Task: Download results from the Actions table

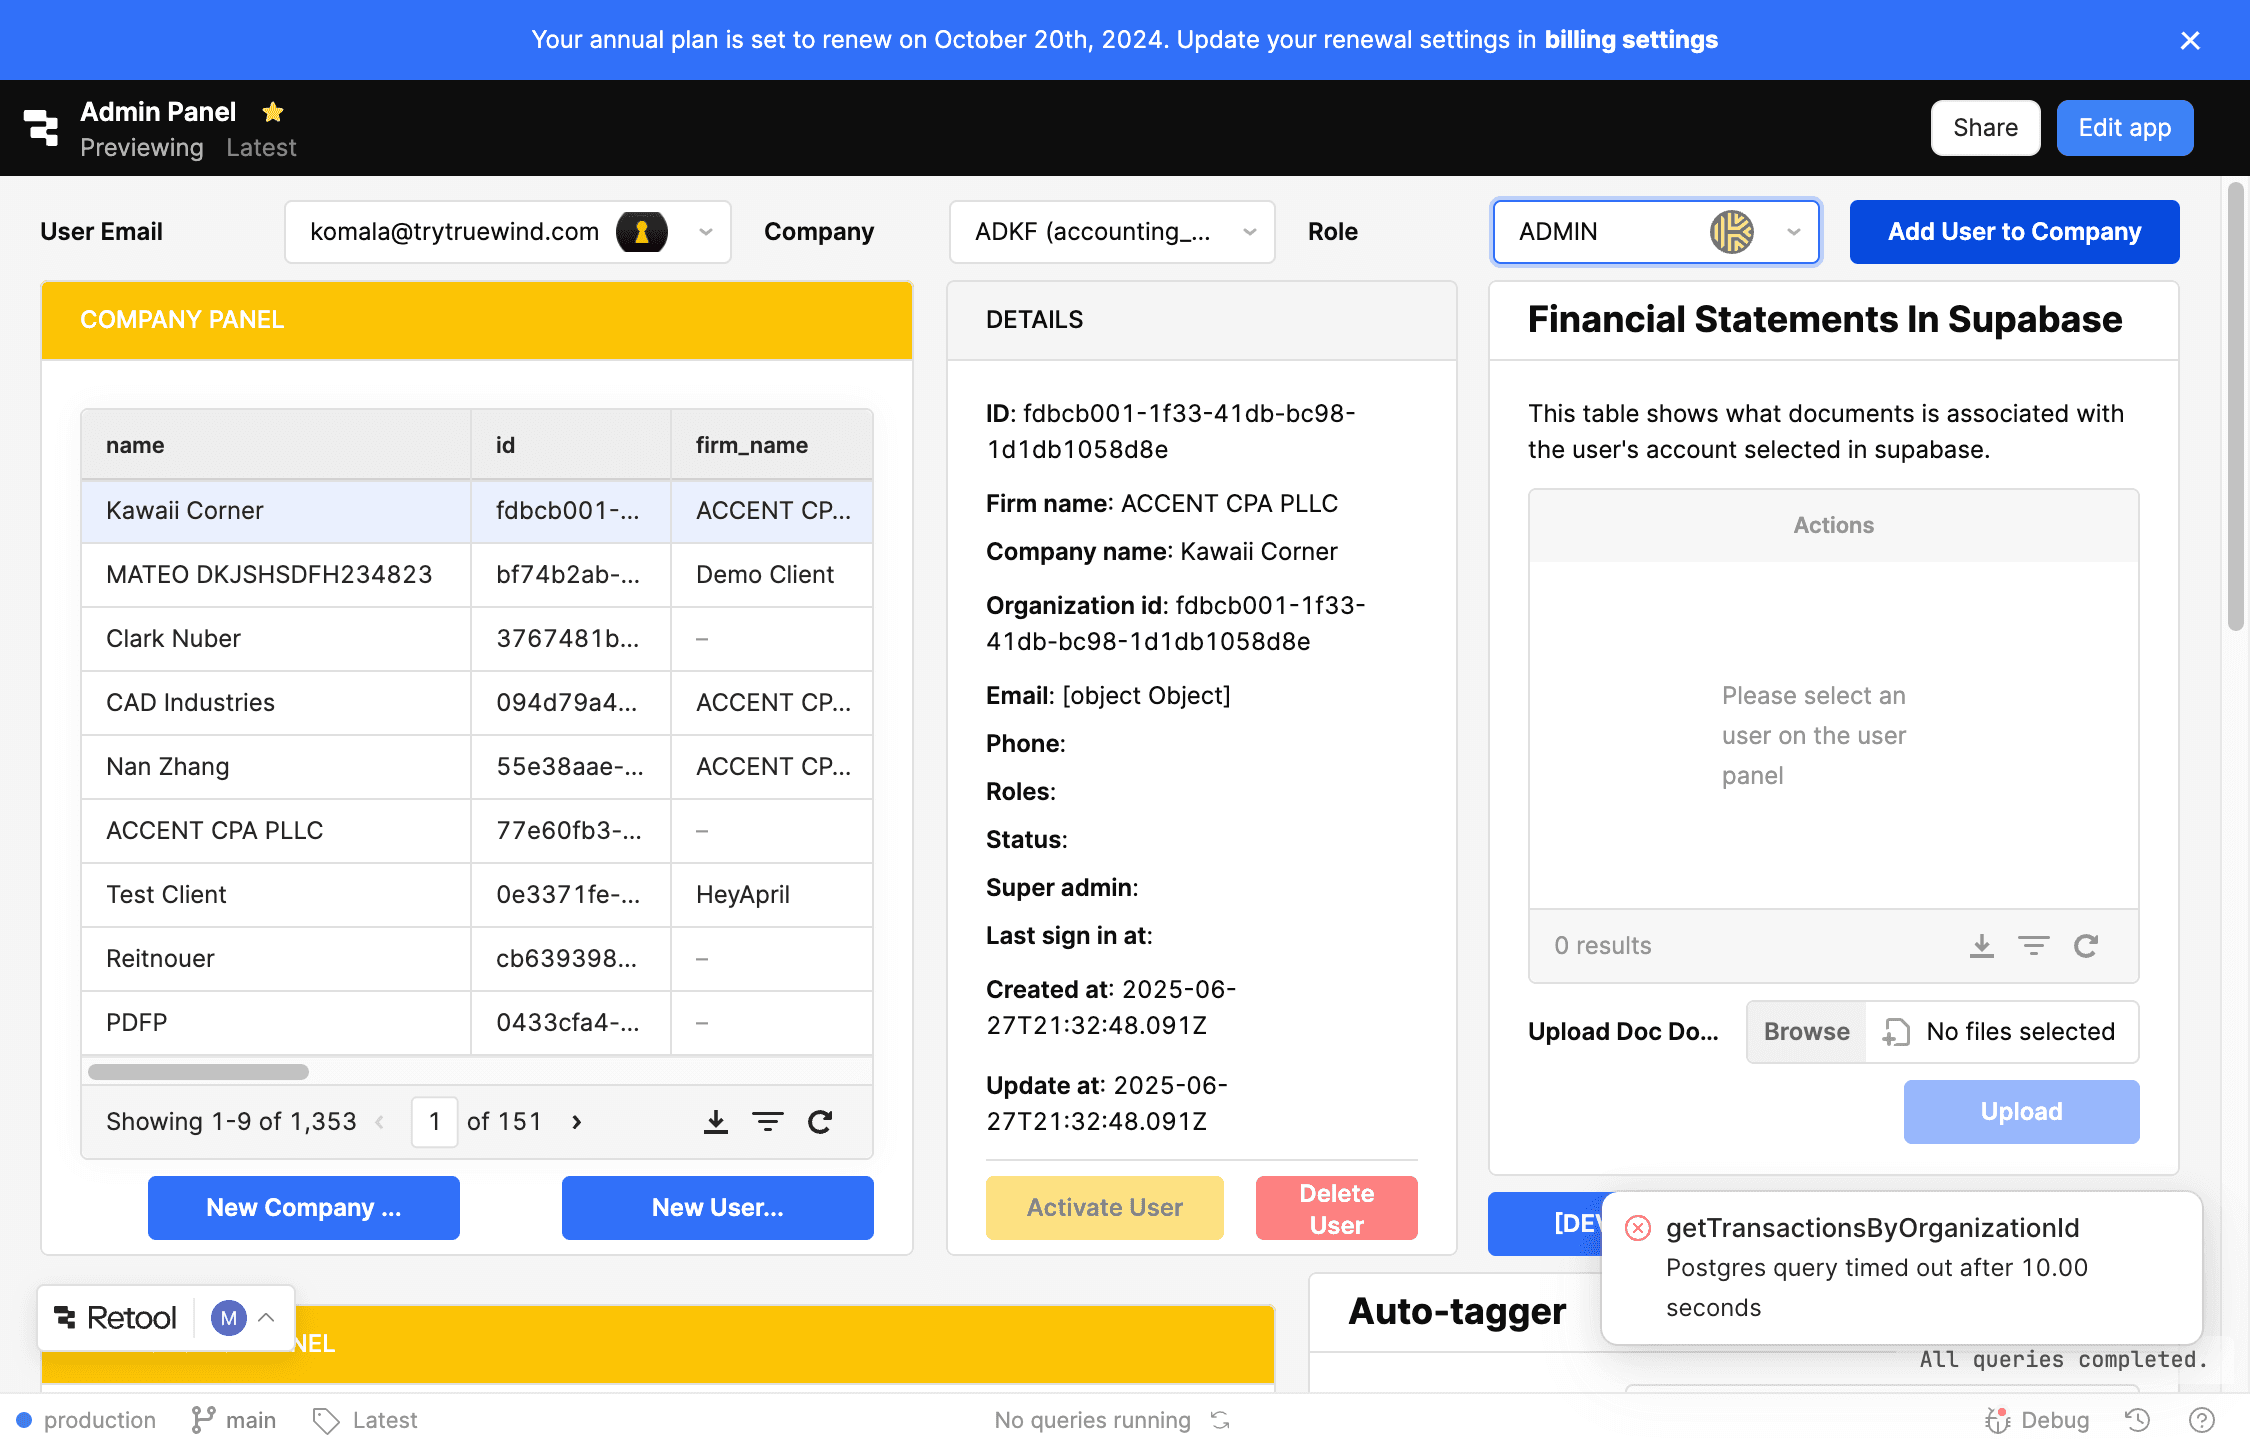Action: [x=1982, y=946]
